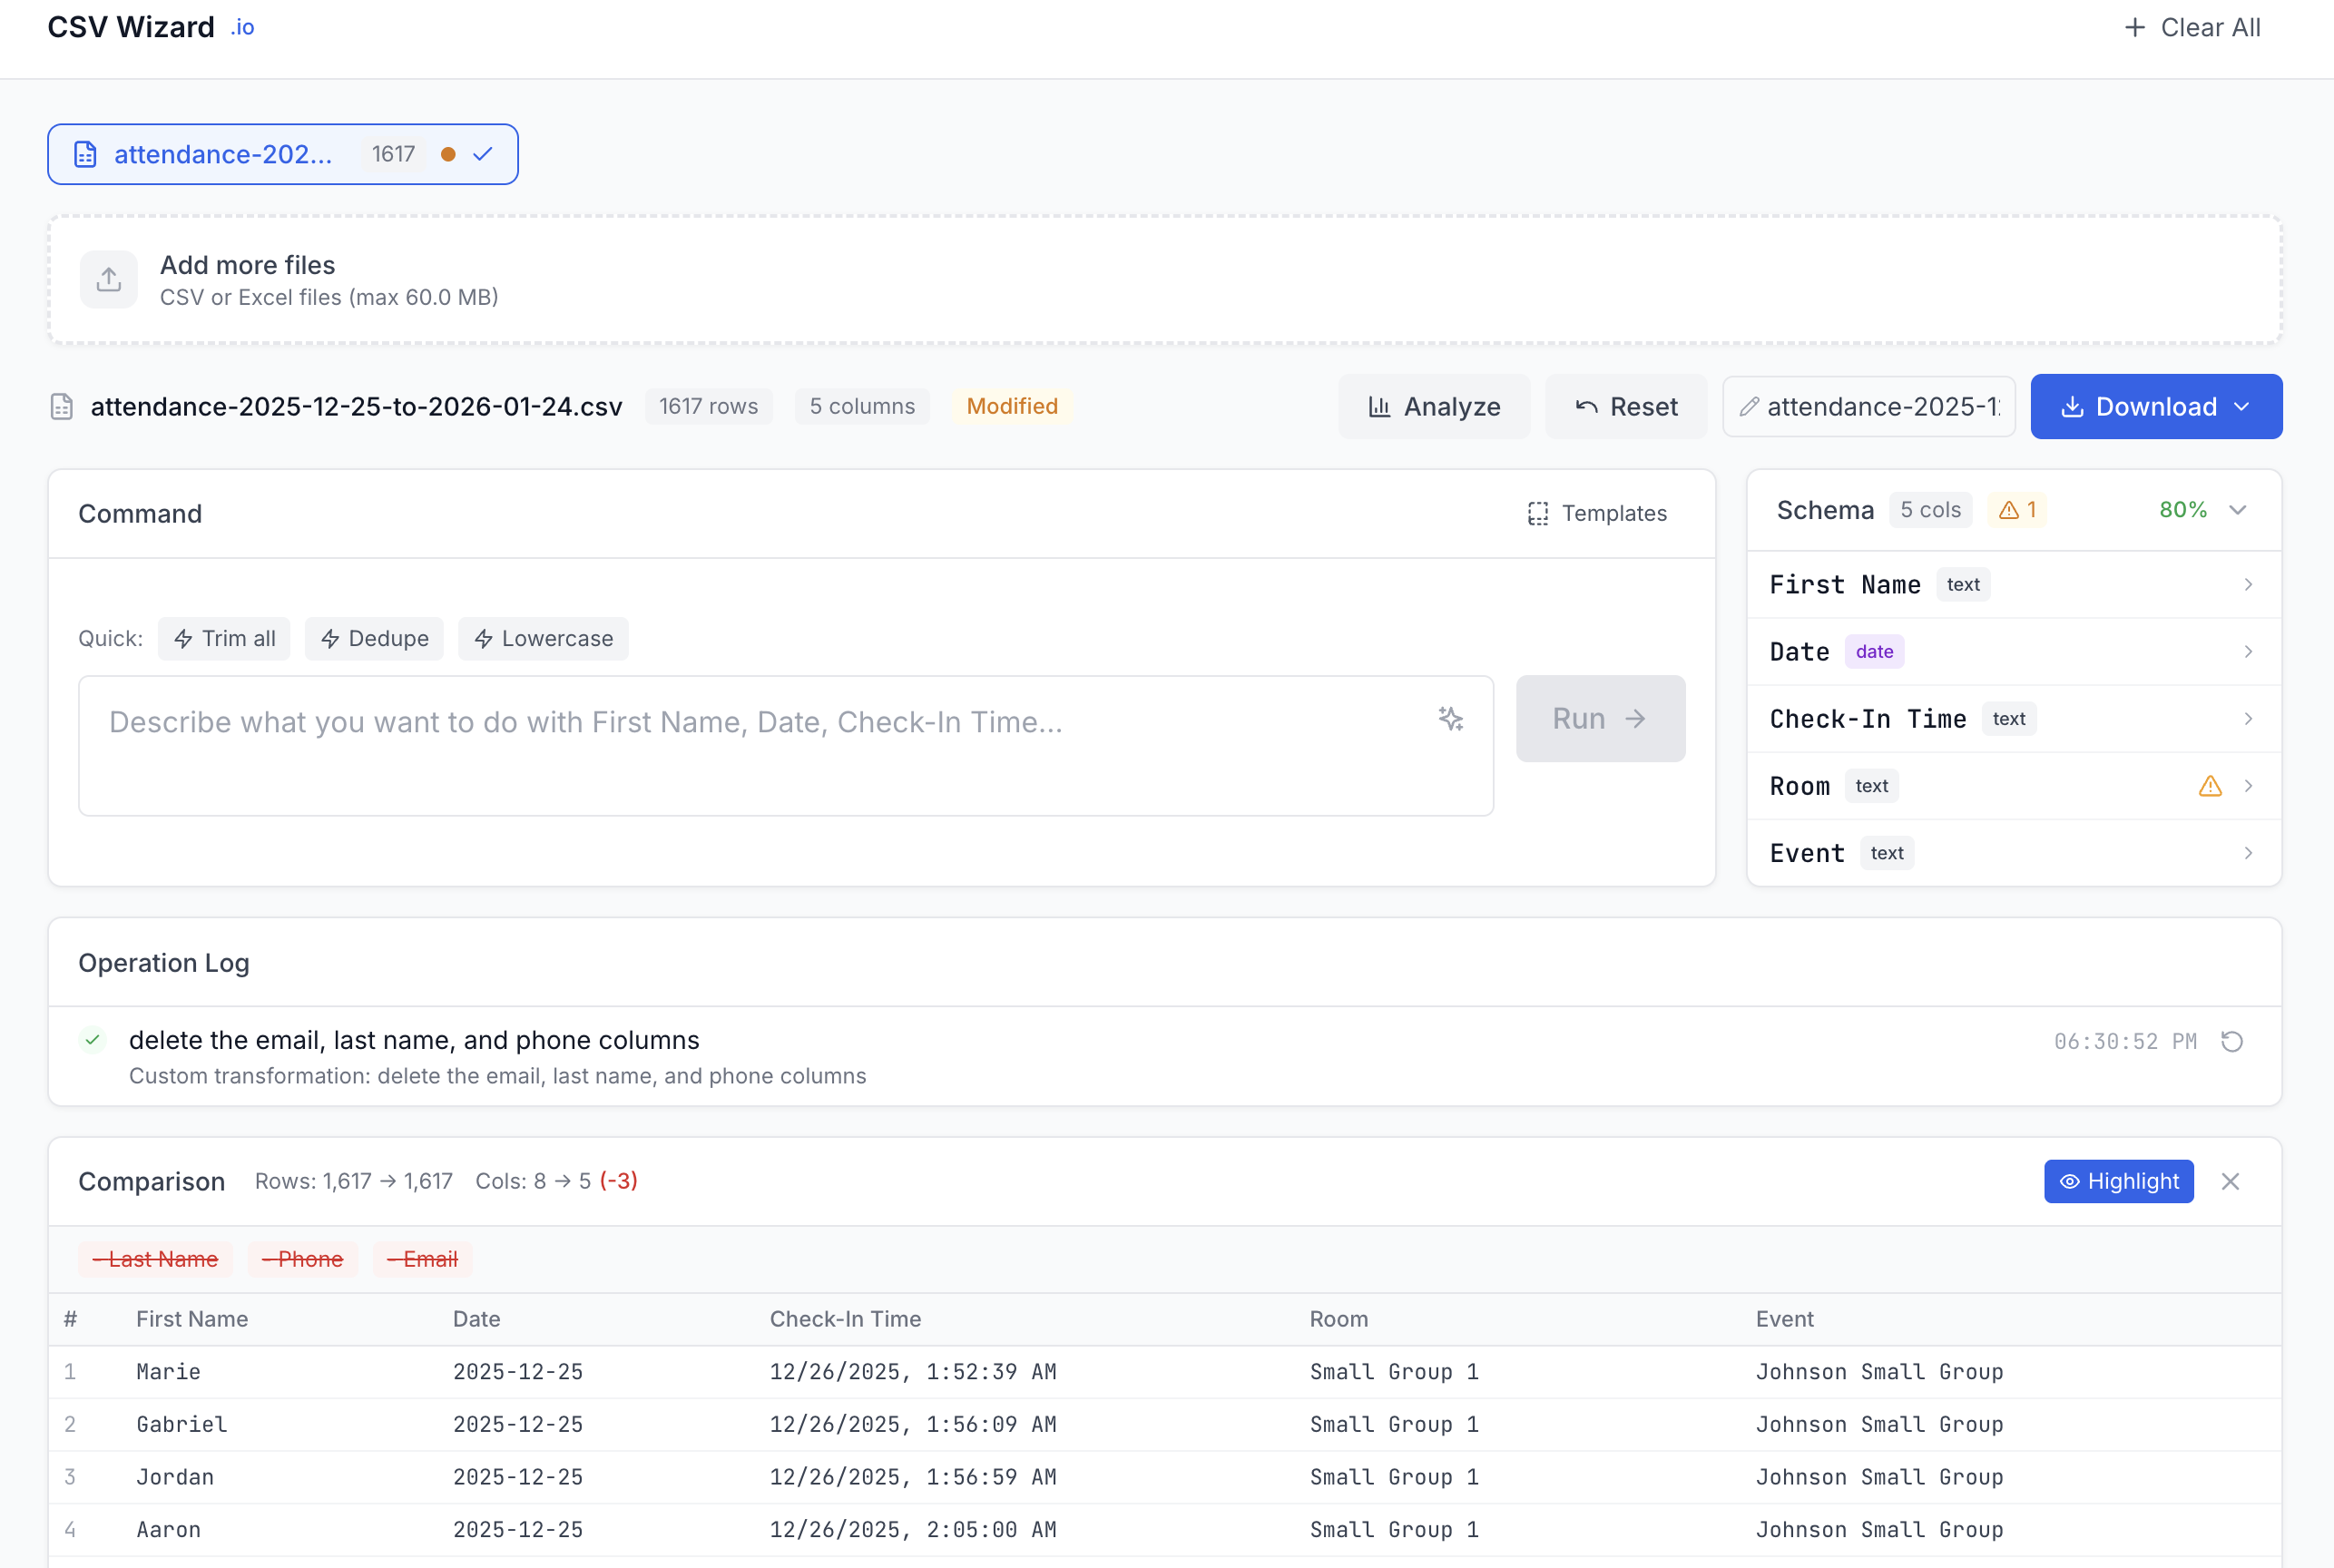The width and height of the screenshot is (2334, 1568).
Task: Click the revert icon on the delete columns log entry
Action: click(2234, 1041)
